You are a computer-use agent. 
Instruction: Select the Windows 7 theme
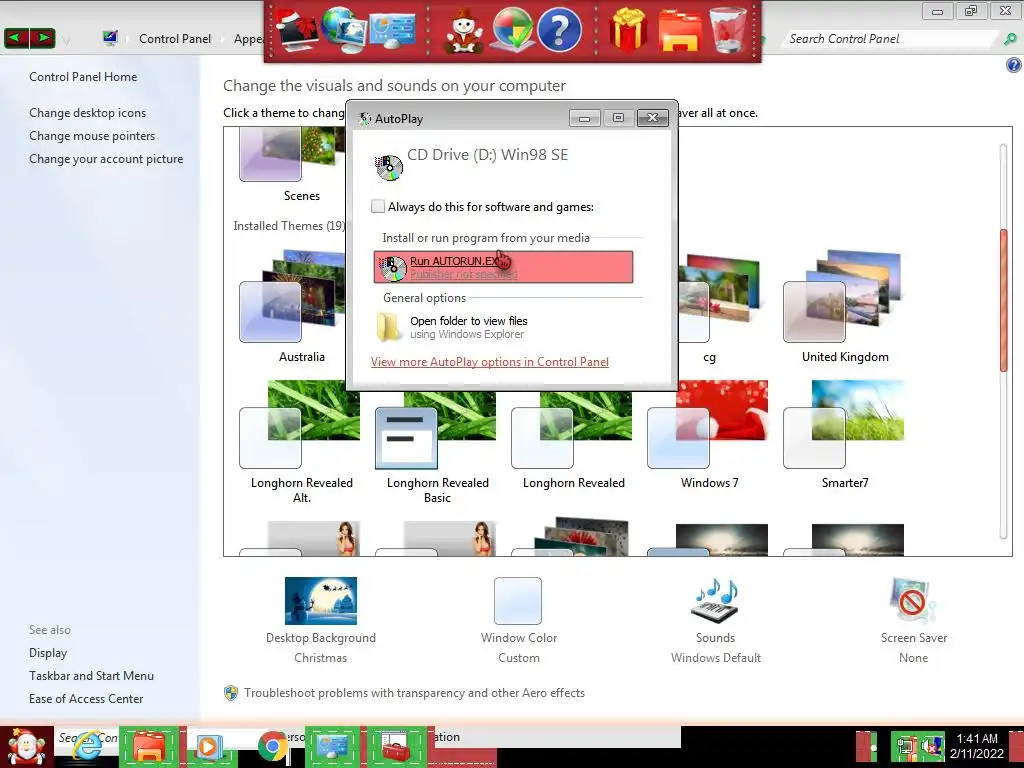[x=709, y=435]
